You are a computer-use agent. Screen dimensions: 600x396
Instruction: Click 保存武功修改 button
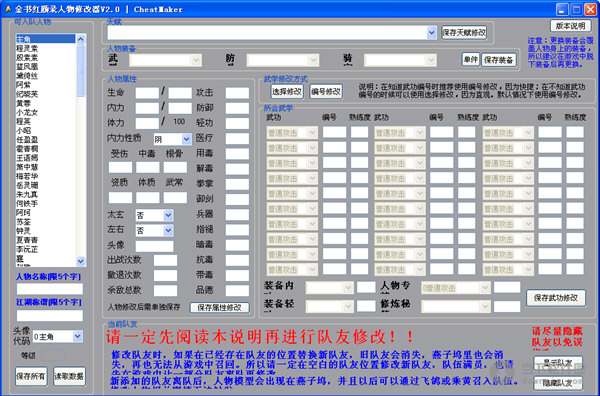click(556, 298)
